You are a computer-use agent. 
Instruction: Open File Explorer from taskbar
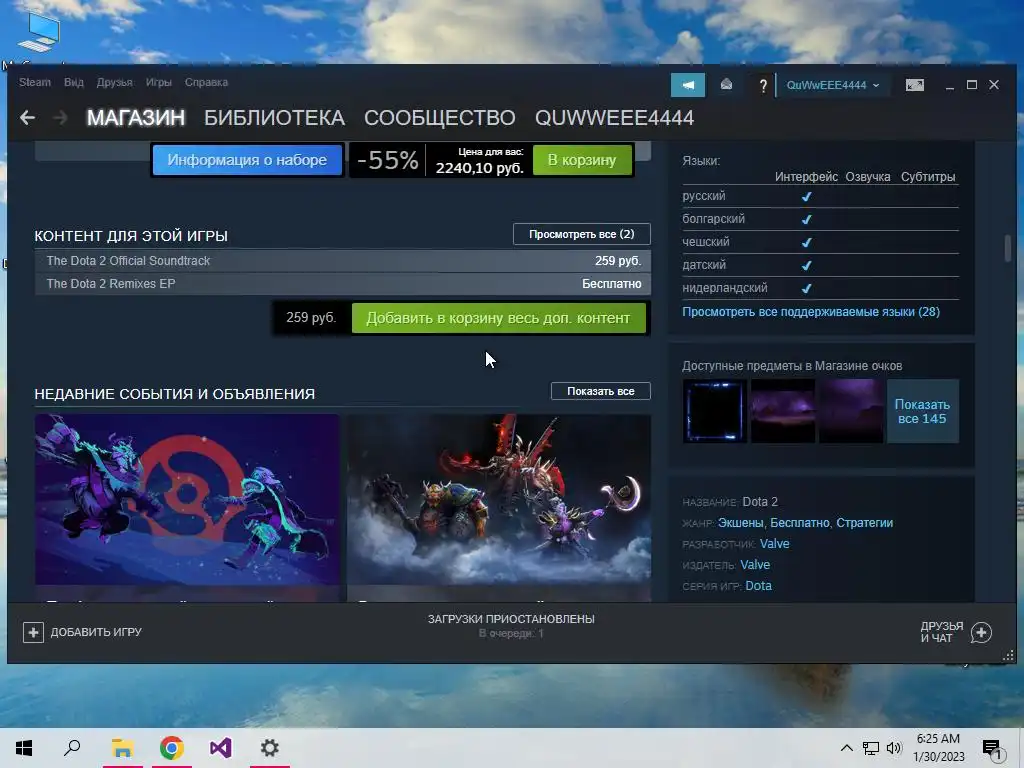tap(123, 748)
